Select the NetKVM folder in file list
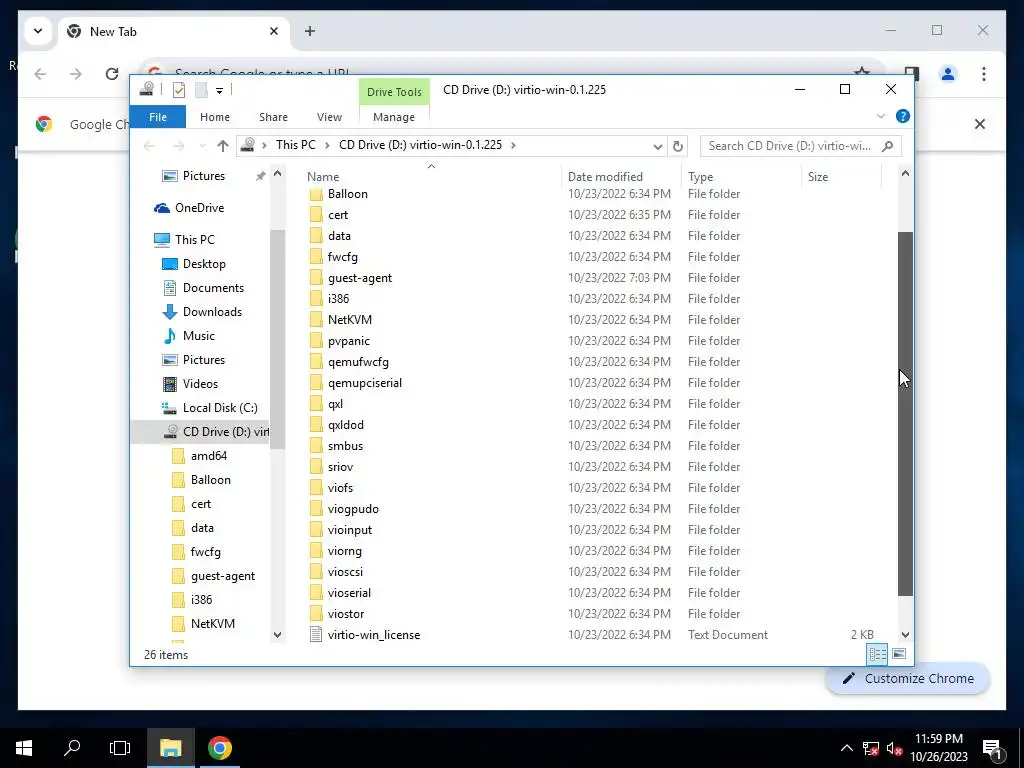1024x768 pixels. point(349,319)
